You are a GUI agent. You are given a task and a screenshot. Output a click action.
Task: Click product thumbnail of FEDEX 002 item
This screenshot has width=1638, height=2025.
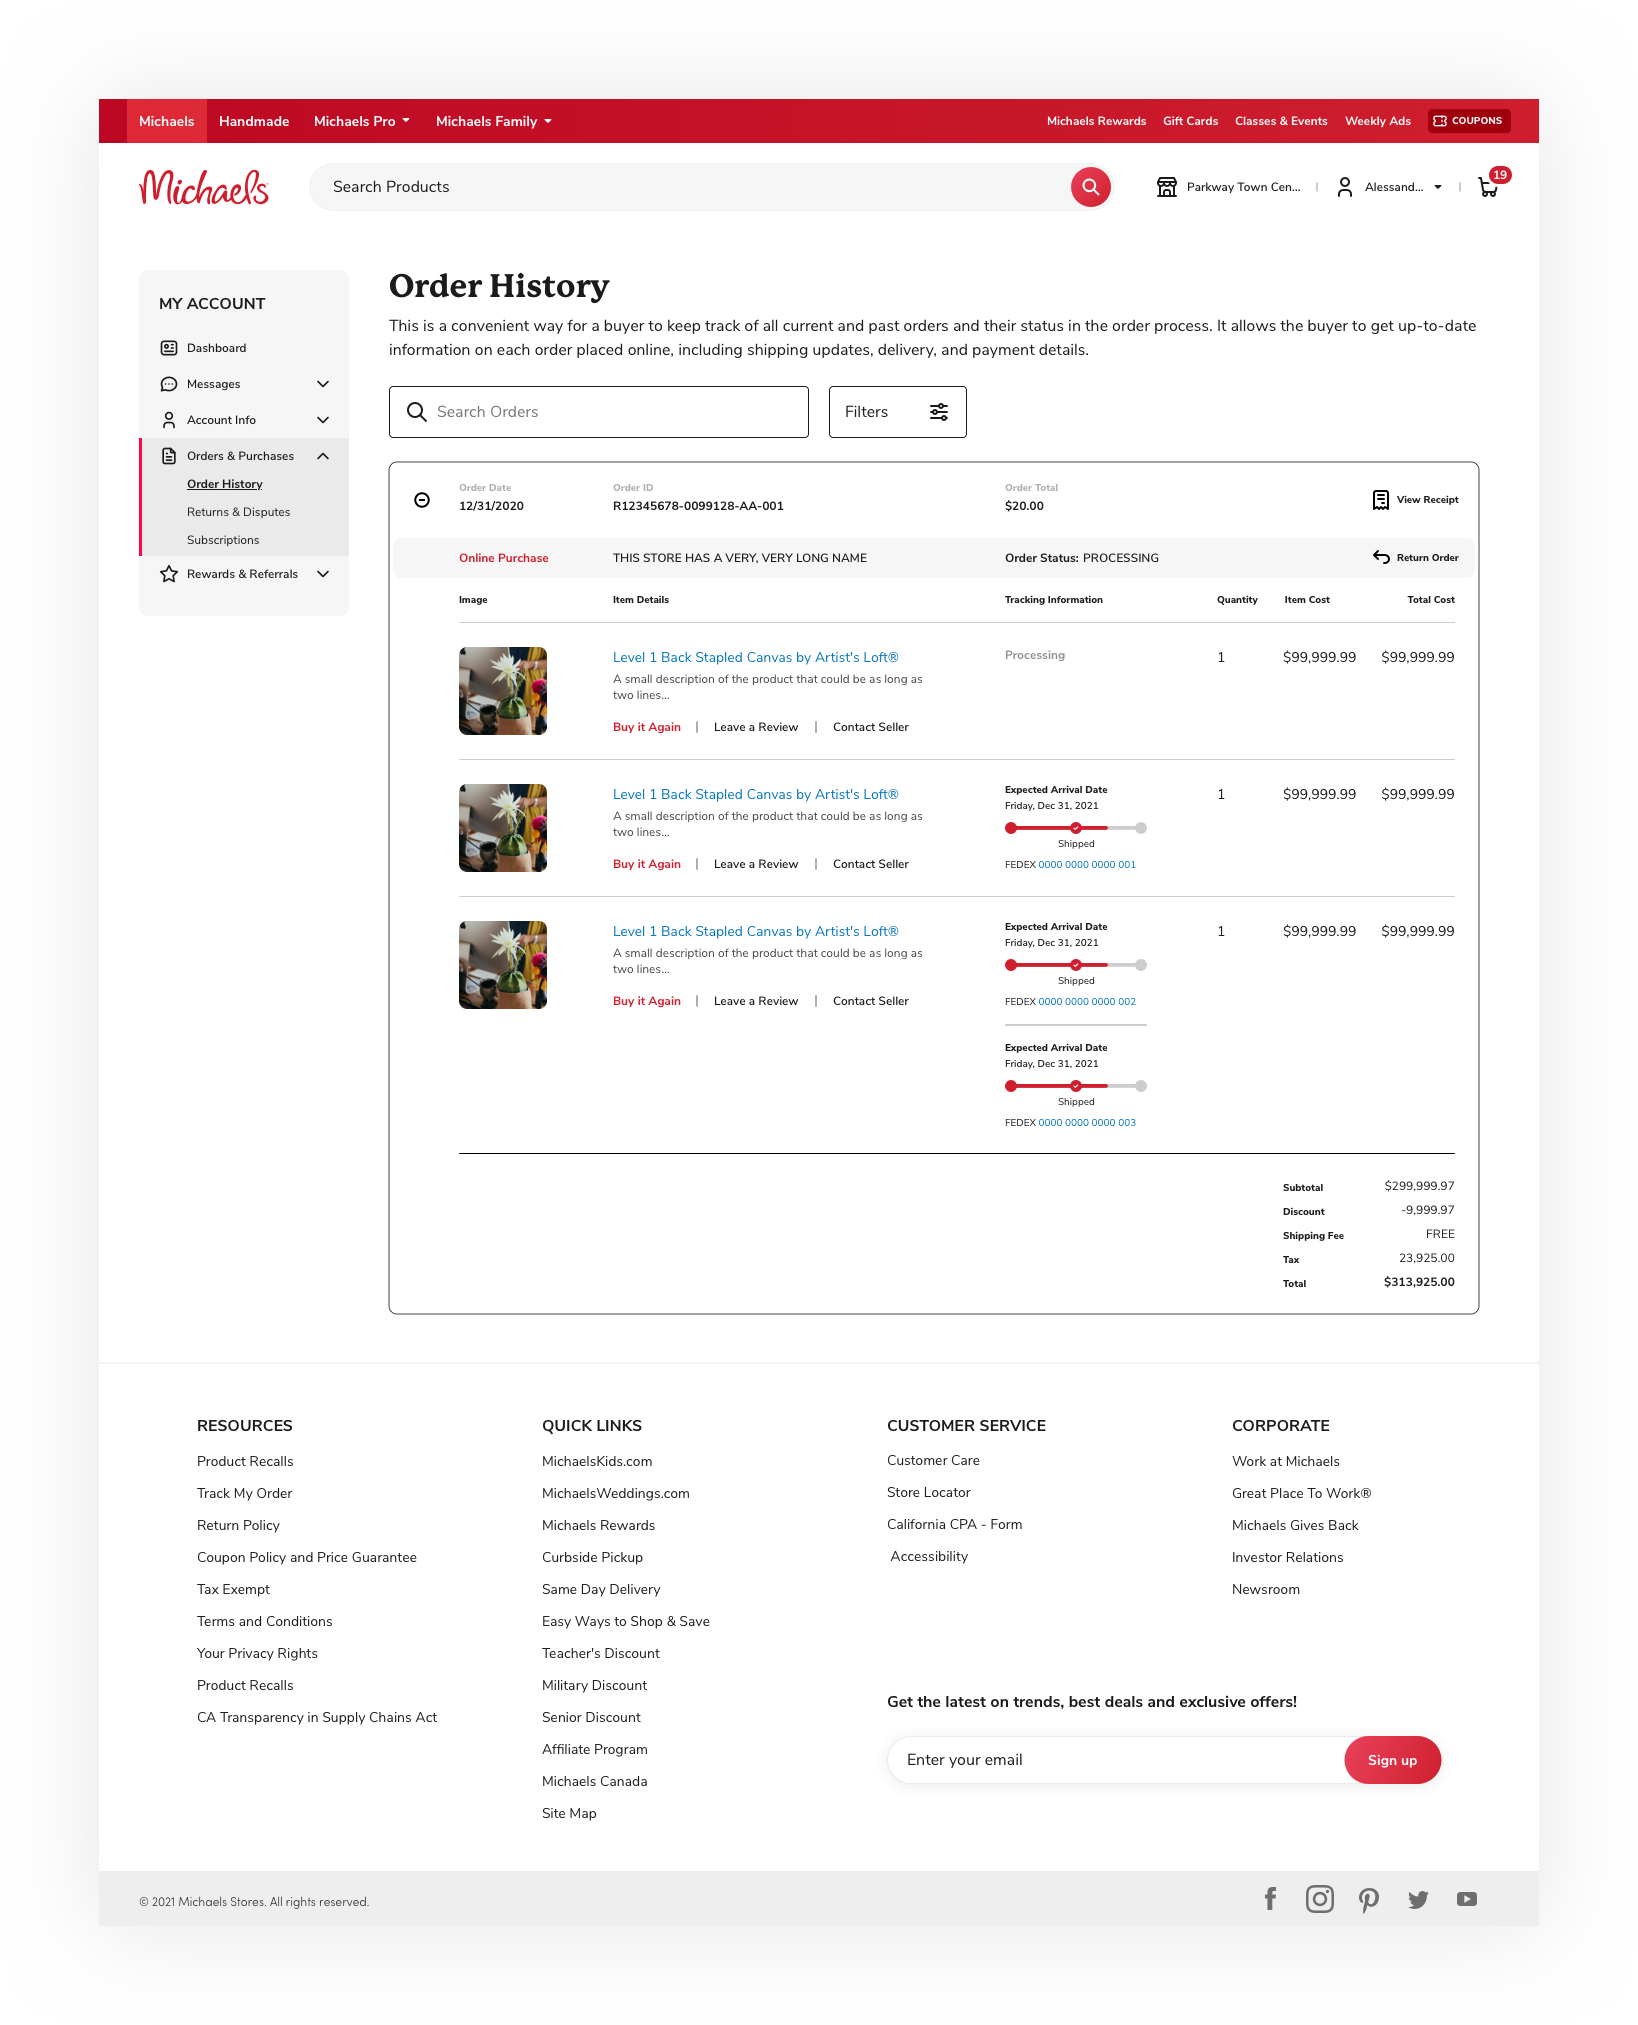click(503, 965)
